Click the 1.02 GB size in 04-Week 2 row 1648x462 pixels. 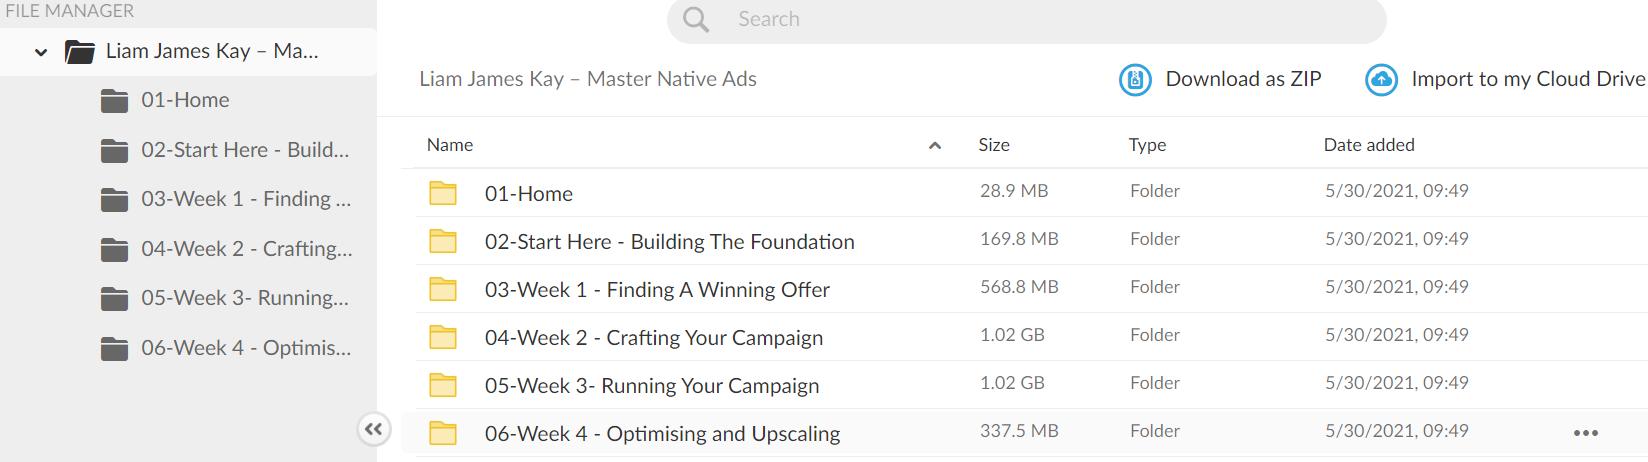[1012, 335]
